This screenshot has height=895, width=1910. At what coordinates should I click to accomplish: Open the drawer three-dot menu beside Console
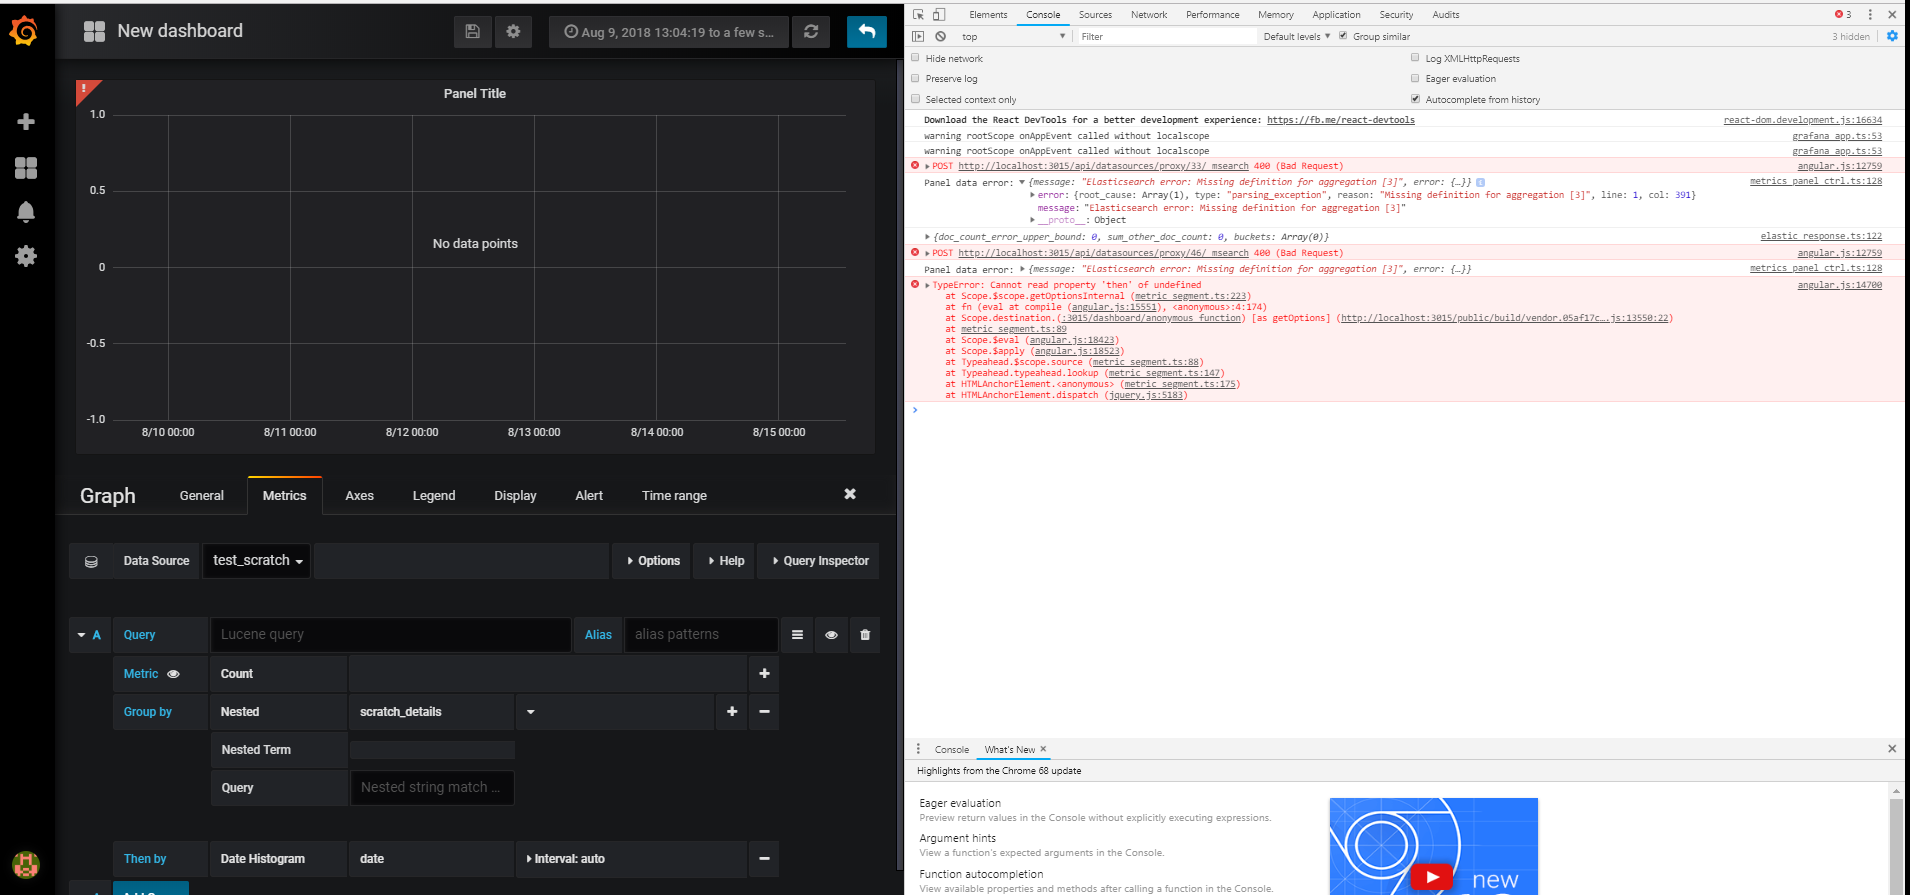coord(918,749)
